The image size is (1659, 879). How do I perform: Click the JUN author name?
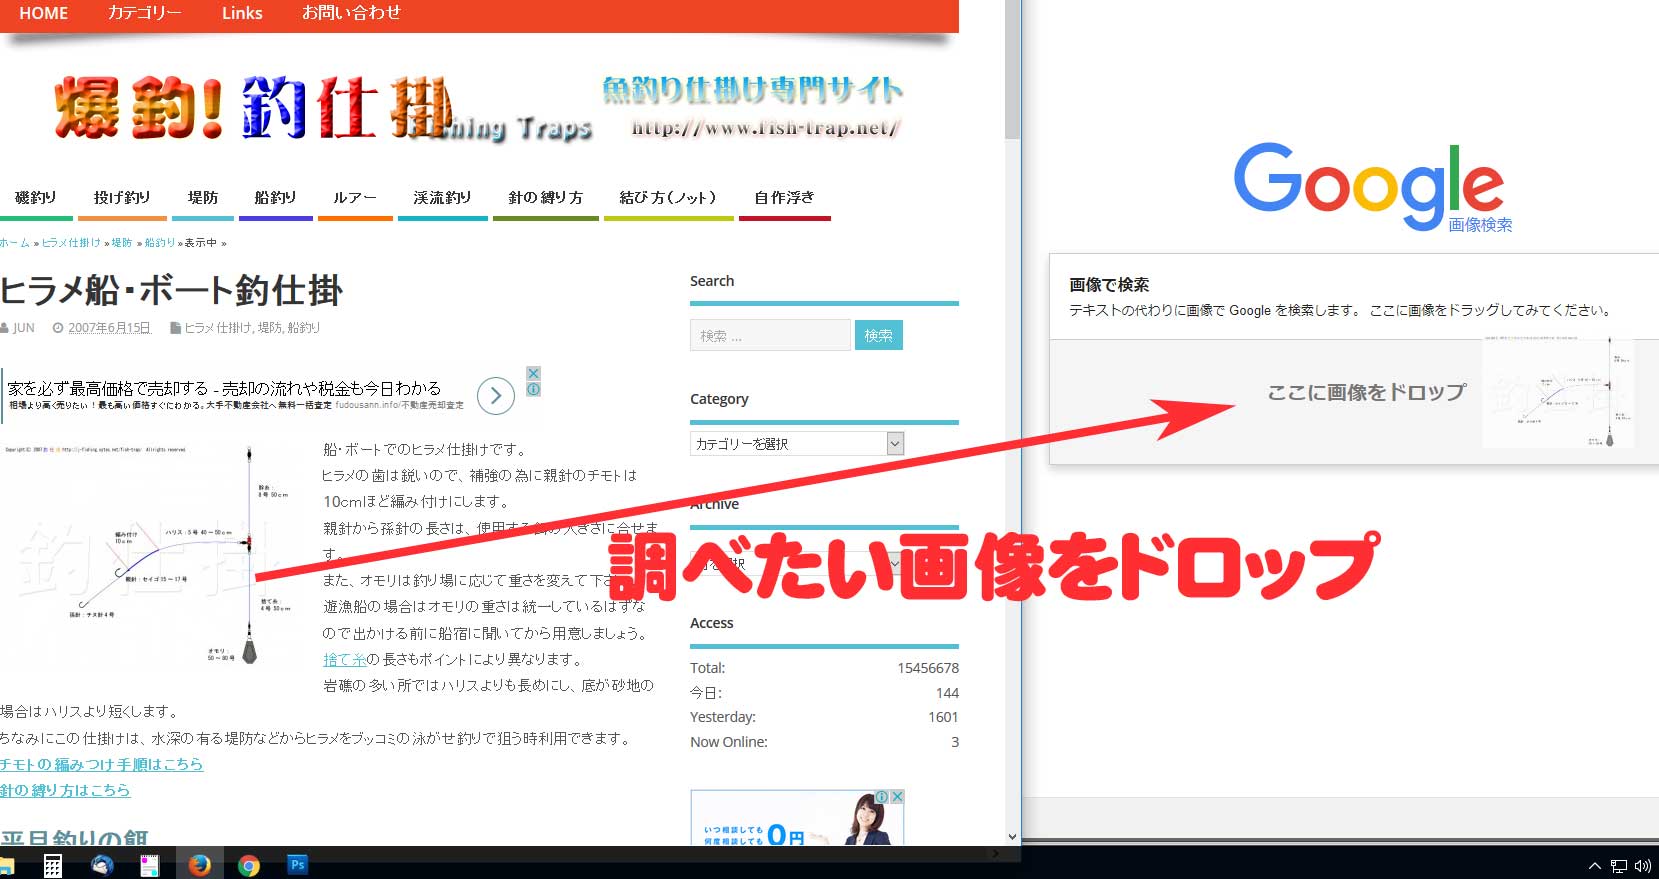tap(23, 328)
